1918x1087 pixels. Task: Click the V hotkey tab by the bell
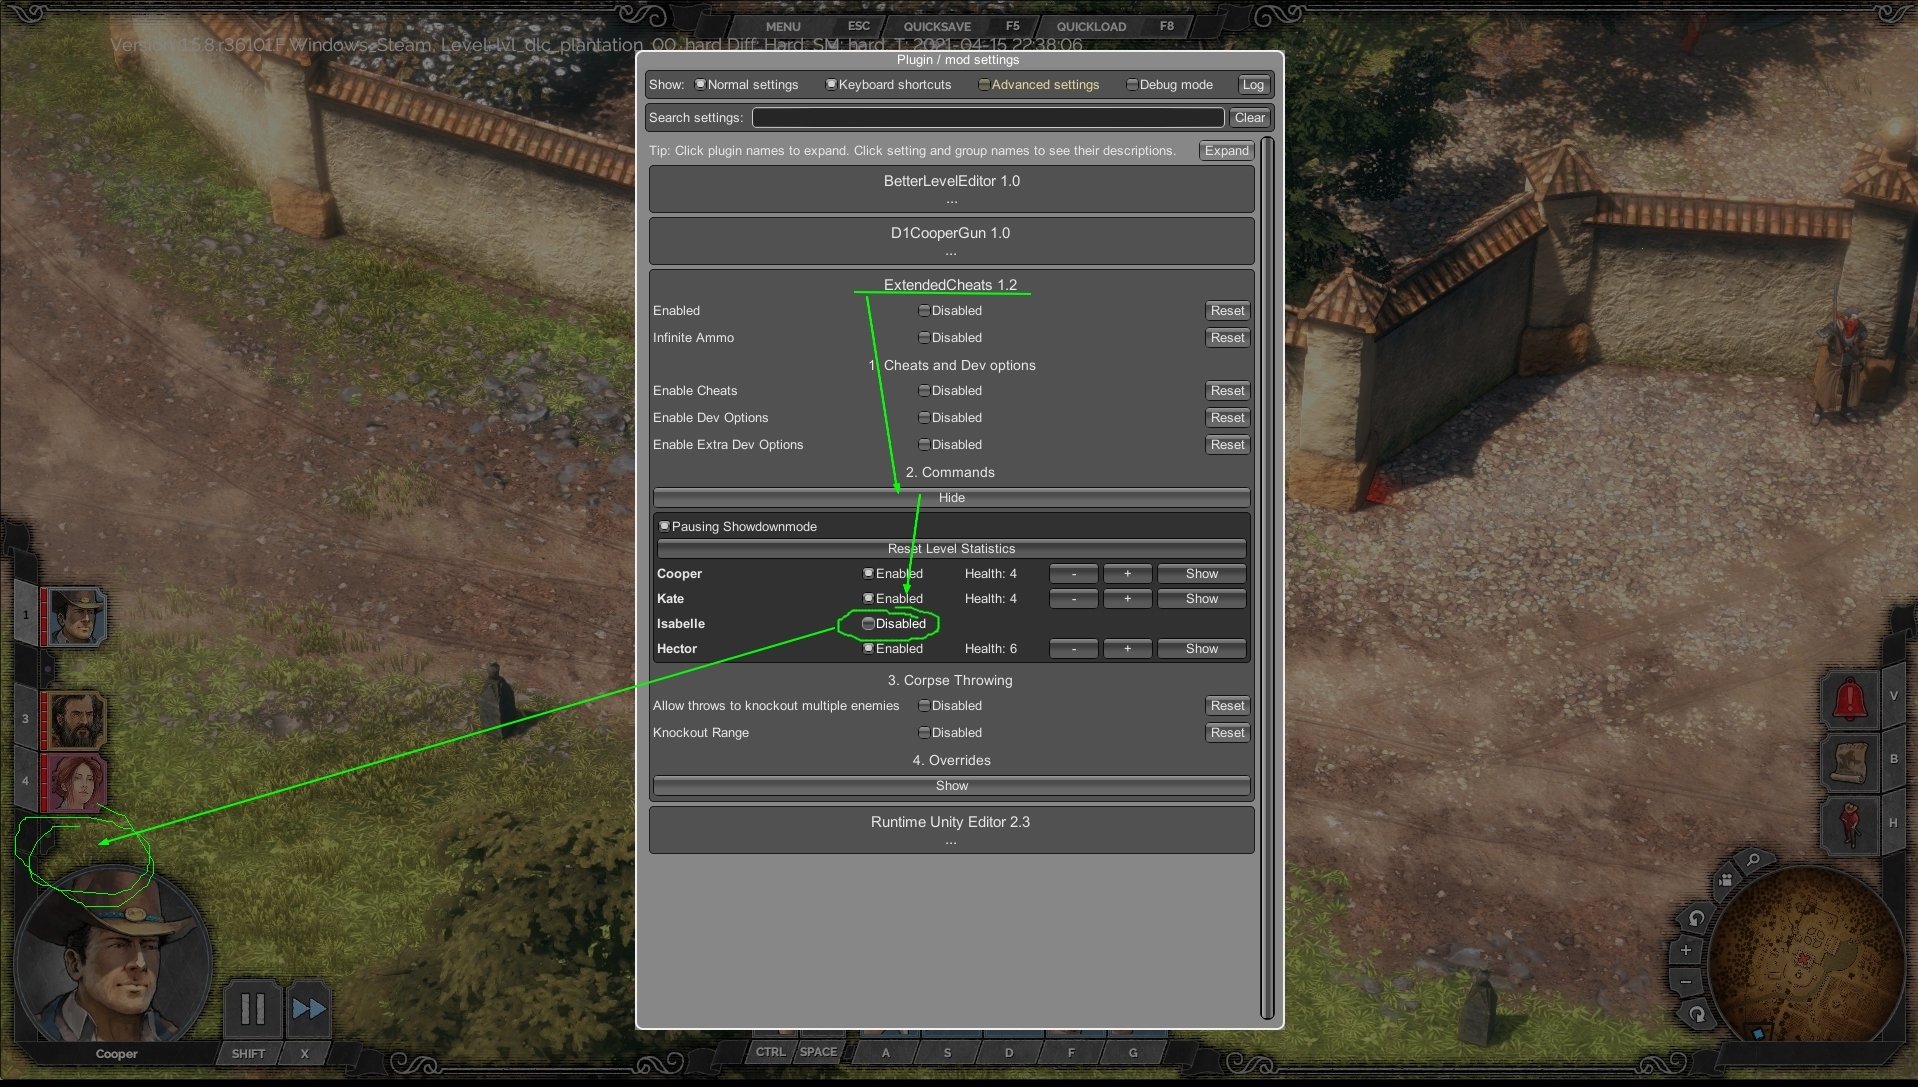click(x=1893, y=696)
